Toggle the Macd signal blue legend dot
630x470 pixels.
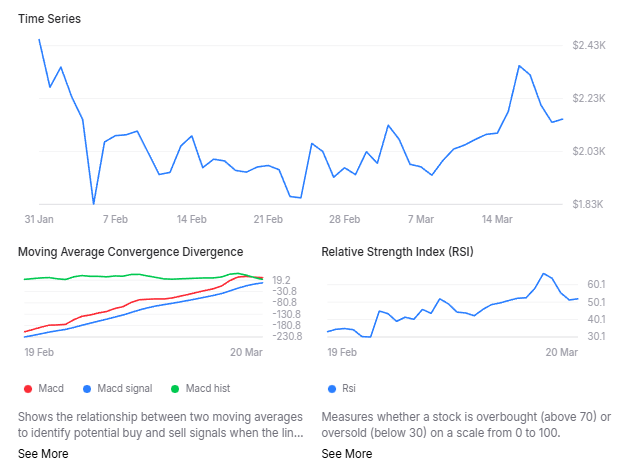coord(88,388)
